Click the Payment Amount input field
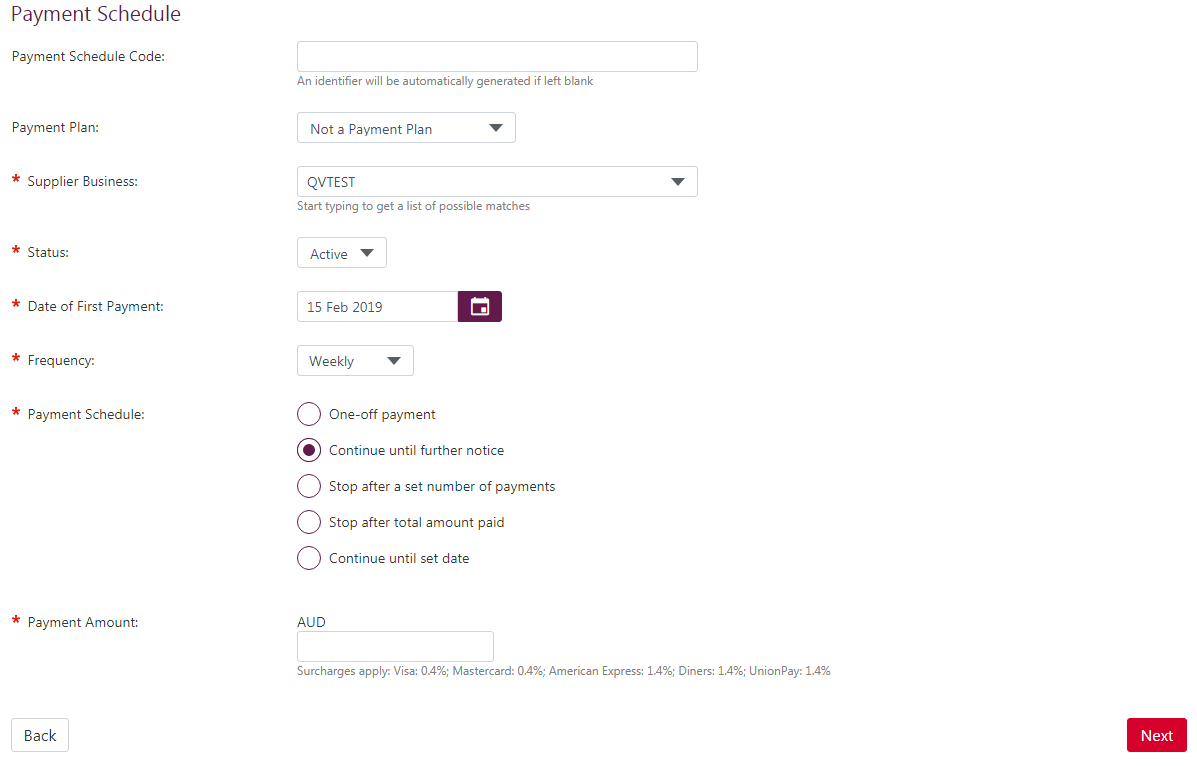 point(395,646)
